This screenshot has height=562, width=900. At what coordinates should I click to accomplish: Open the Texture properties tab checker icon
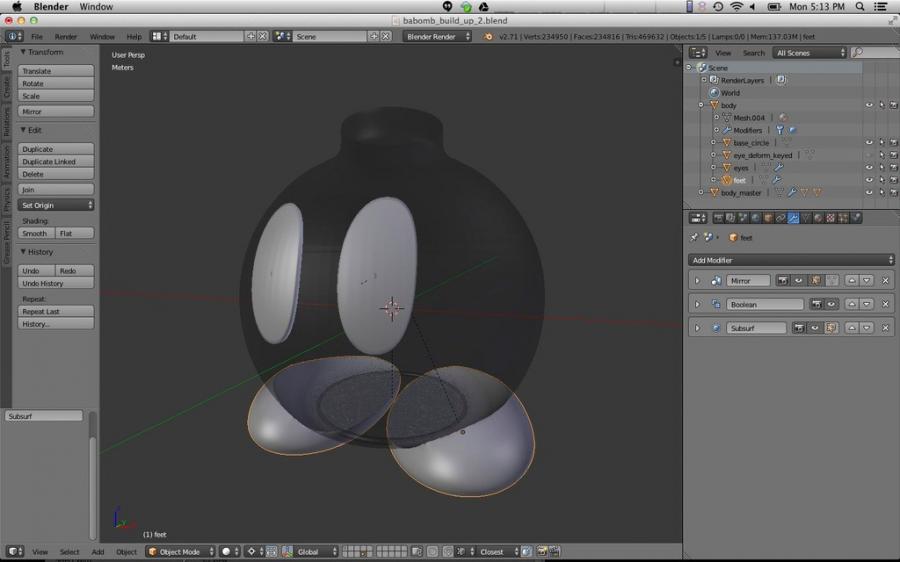830,218
